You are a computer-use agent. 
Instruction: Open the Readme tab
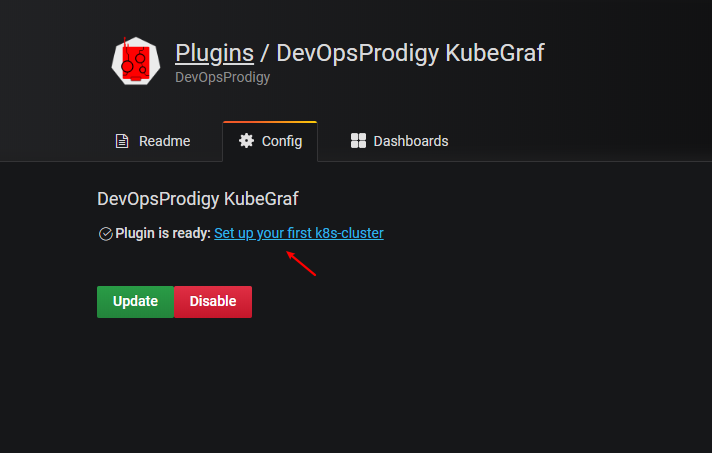153,141
